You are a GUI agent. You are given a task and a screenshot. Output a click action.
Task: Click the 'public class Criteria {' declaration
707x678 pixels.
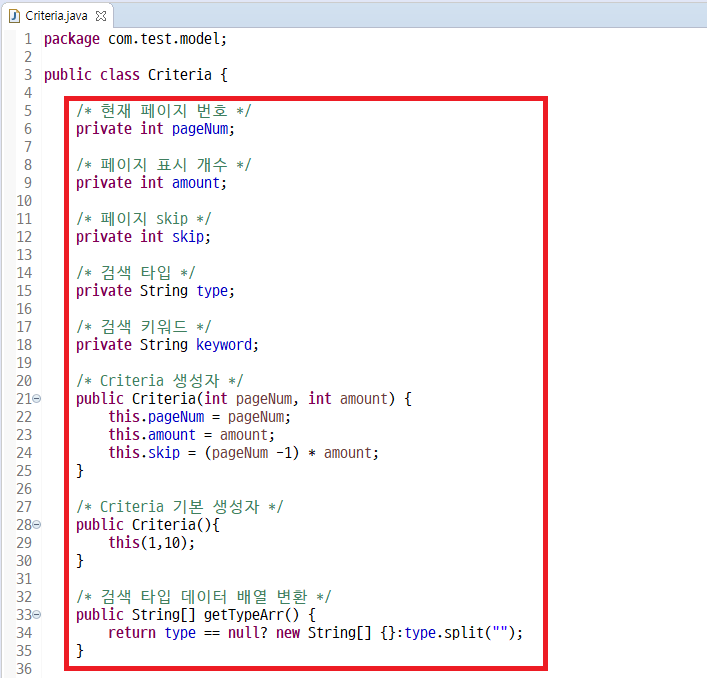(x=136, y=75)
